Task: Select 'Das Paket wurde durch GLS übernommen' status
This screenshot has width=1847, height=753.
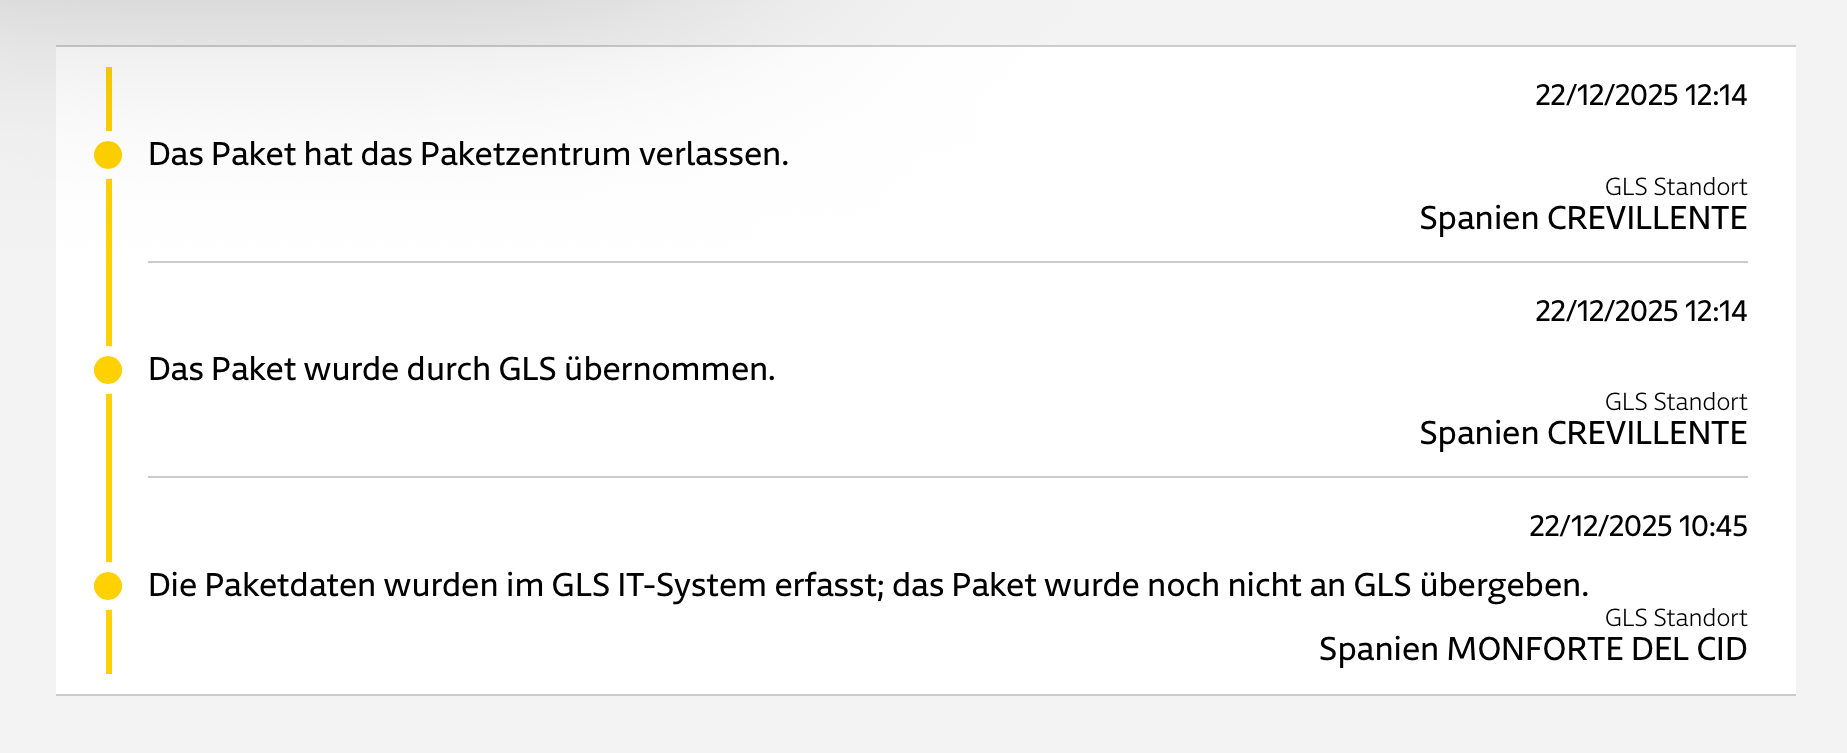Action: [x=461, y=369]
